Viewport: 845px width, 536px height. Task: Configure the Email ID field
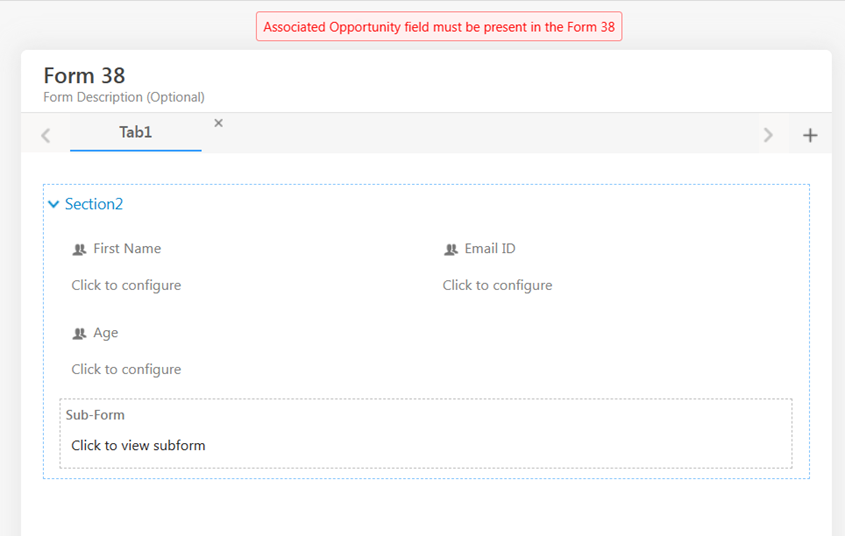point(497,285)
